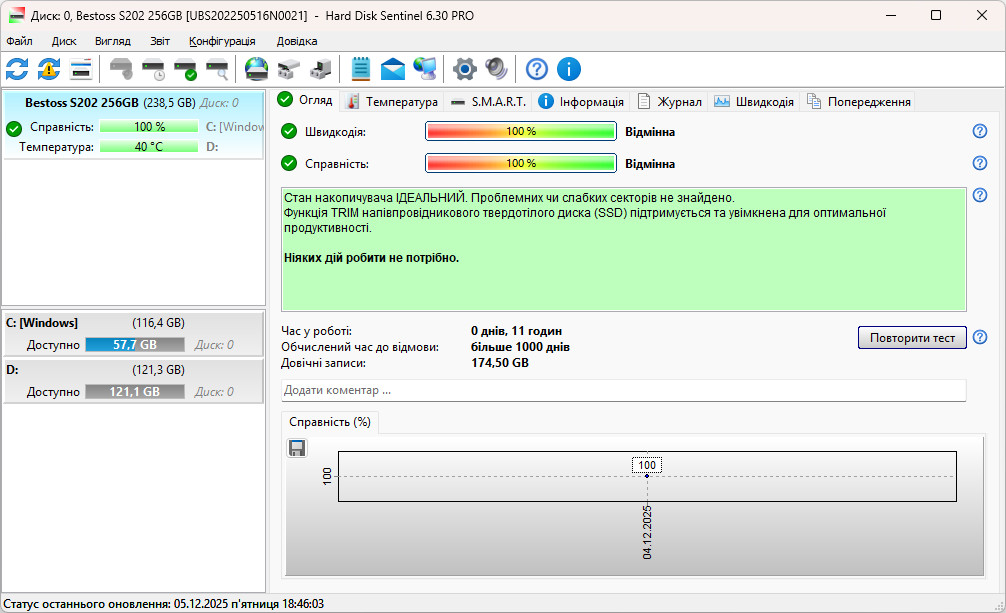This screenshot has height=613, width=1006.
Task: Click the floppy save graph icon
Action: 297,448
